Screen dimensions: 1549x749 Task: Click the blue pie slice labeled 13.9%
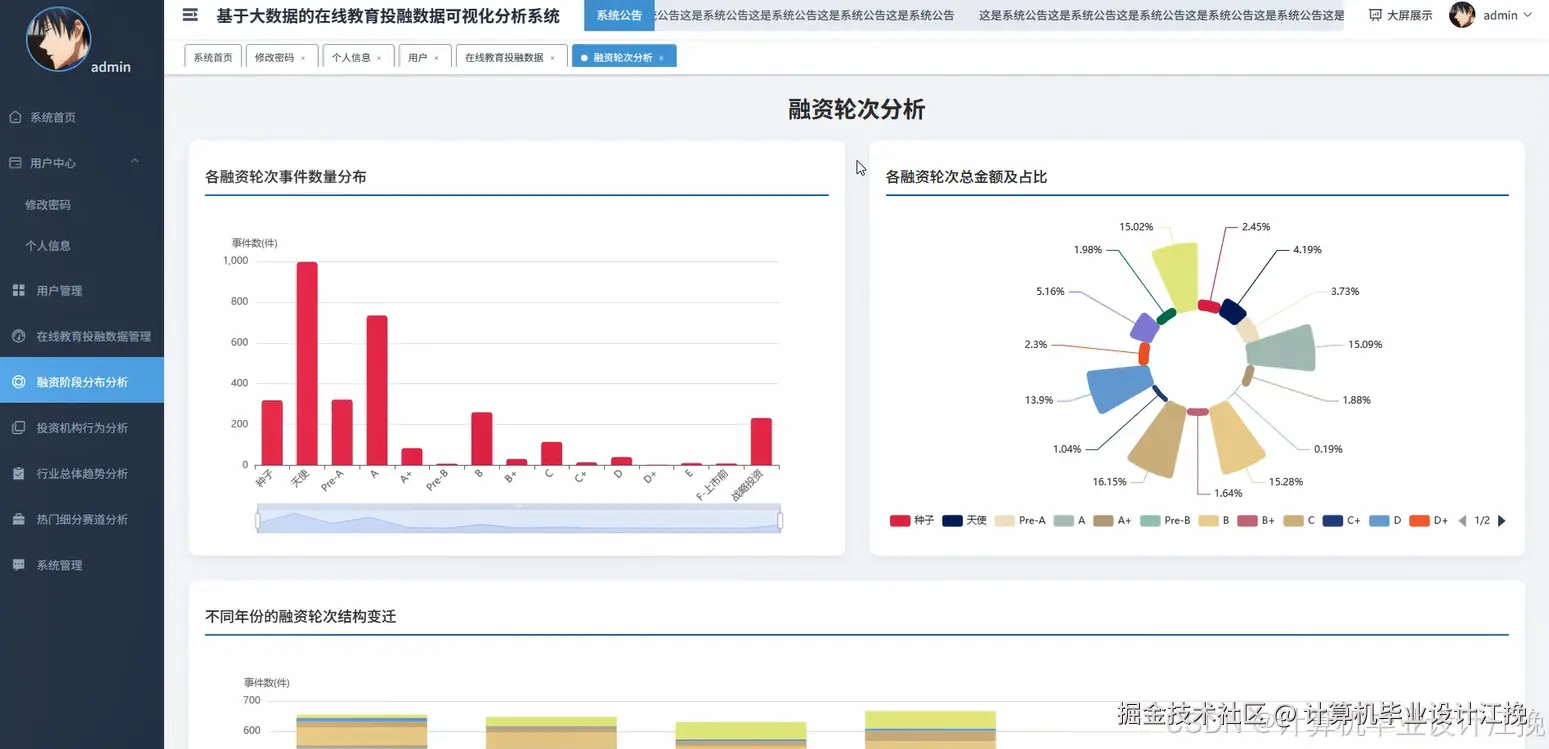pos(1120,389)
